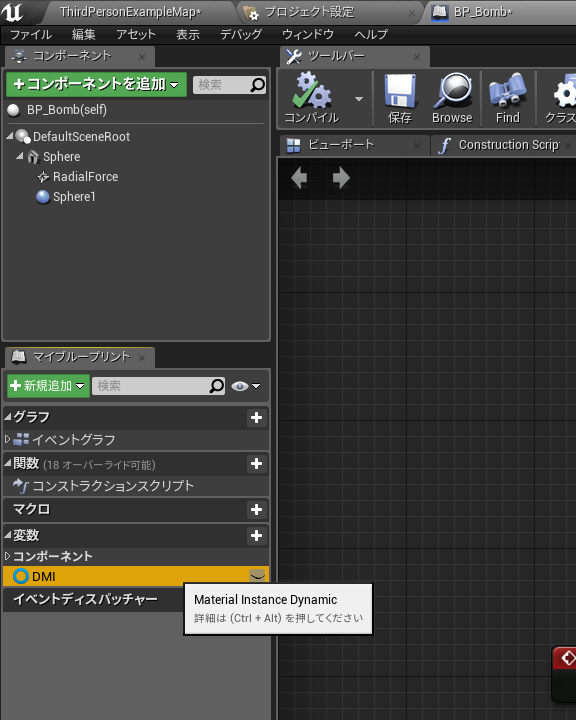The height and width of the screenshot is (720, 576).
Task: Click the RadialForce component icon
Action: tap(43, 177)
